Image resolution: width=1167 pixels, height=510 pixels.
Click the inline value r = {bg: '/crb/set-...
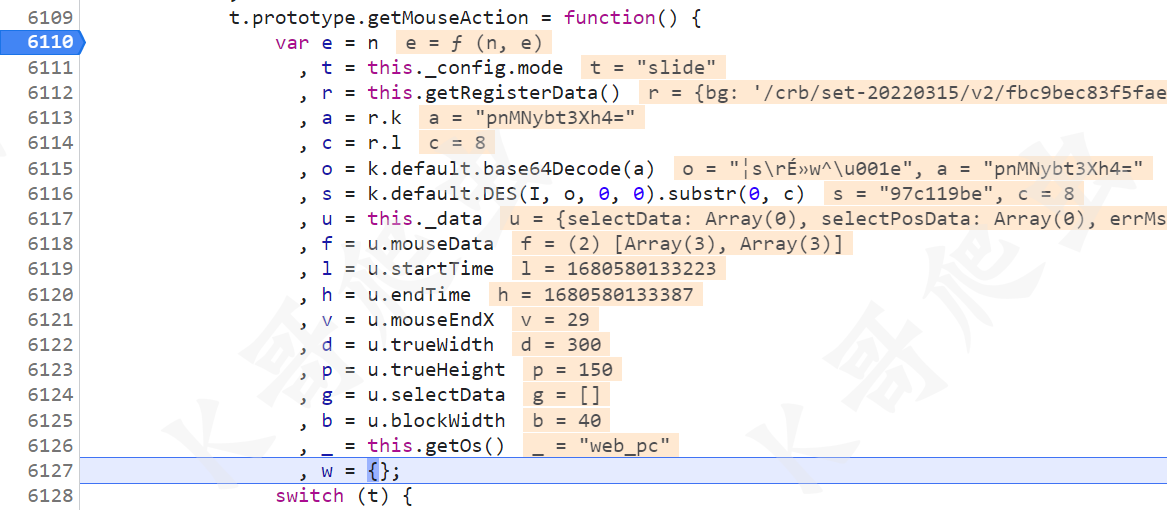point(903,93)
